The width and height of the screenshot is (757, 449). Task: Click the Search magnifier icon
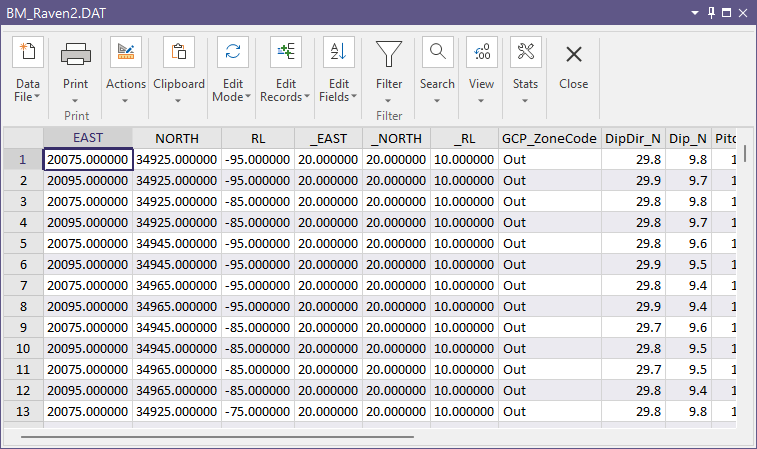click(x=437, y=53)
